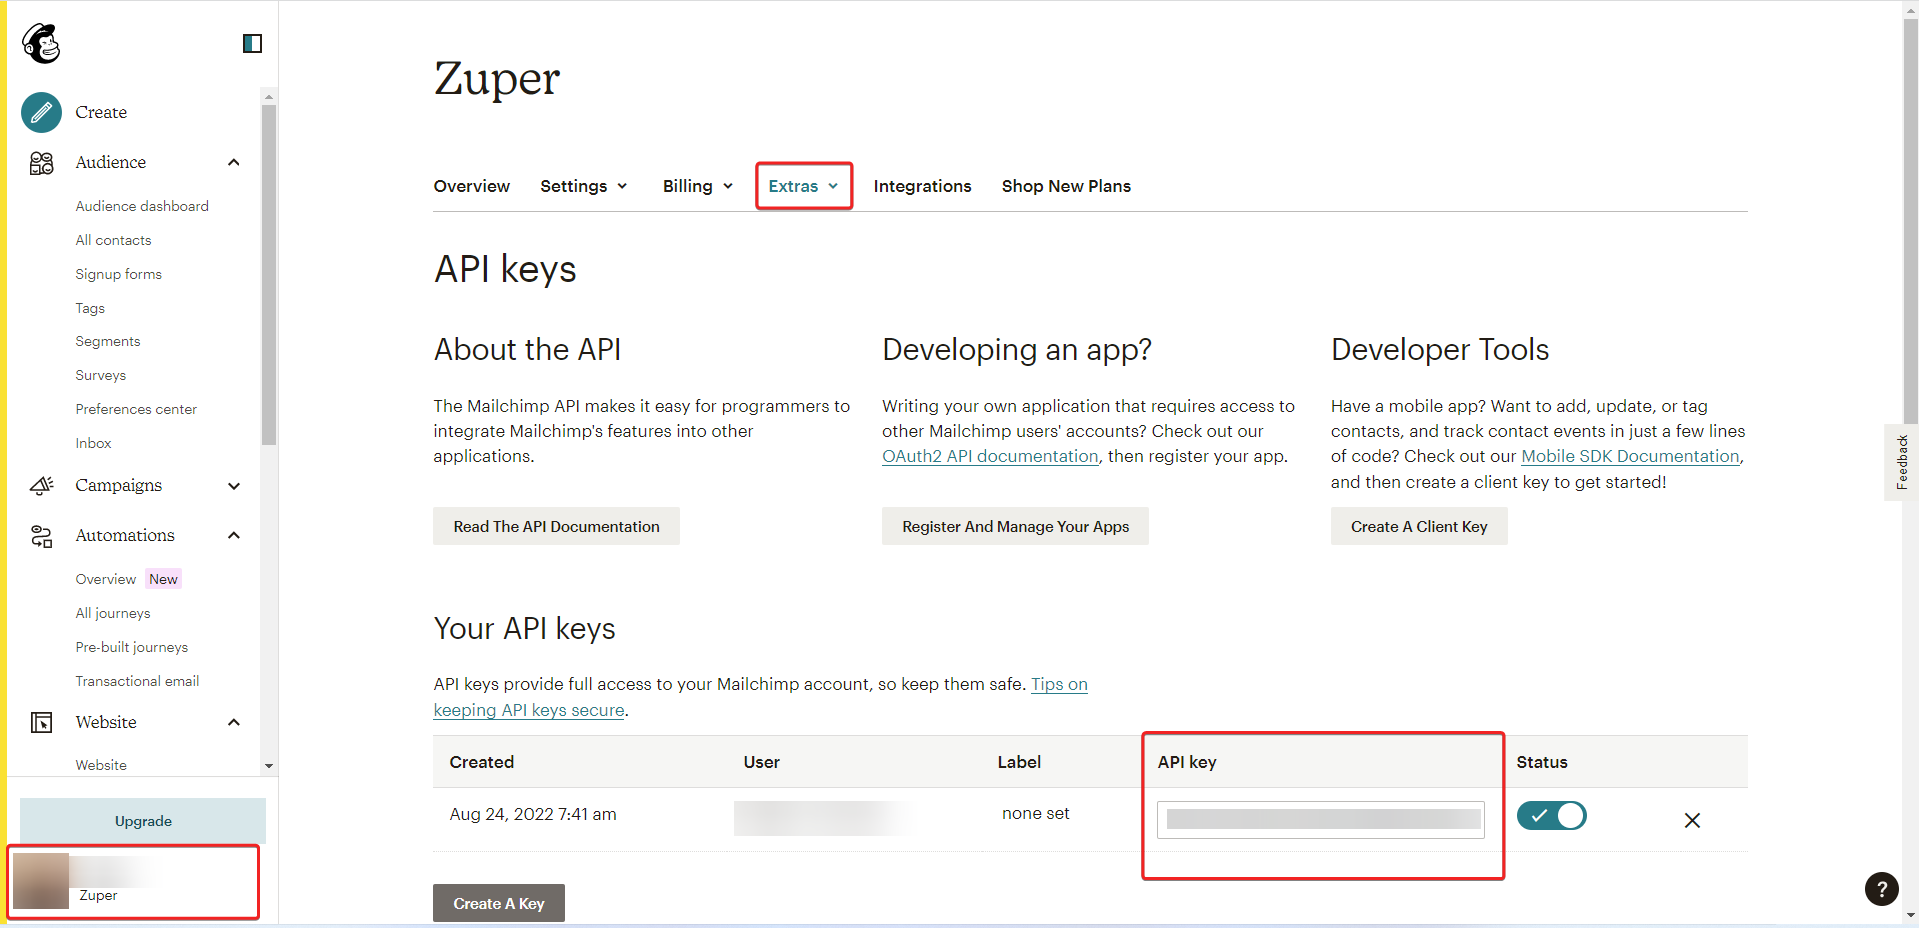The height and width of the screenshot is (928, 1919).
Task: Open the Feedback side tab
Action: (1901, 462)
